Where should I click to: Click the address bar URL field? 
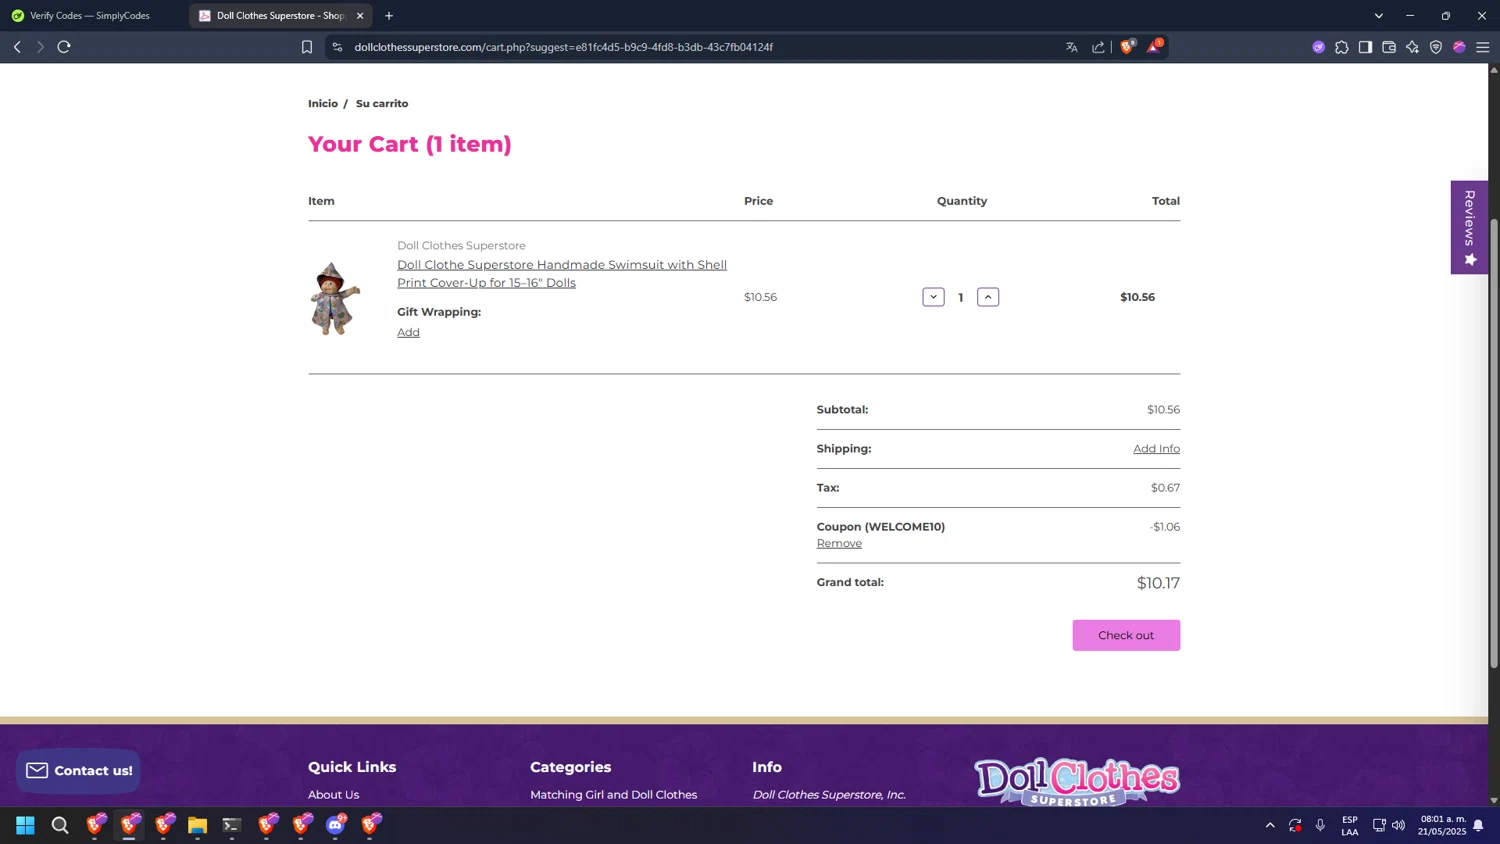pos(700,47)
